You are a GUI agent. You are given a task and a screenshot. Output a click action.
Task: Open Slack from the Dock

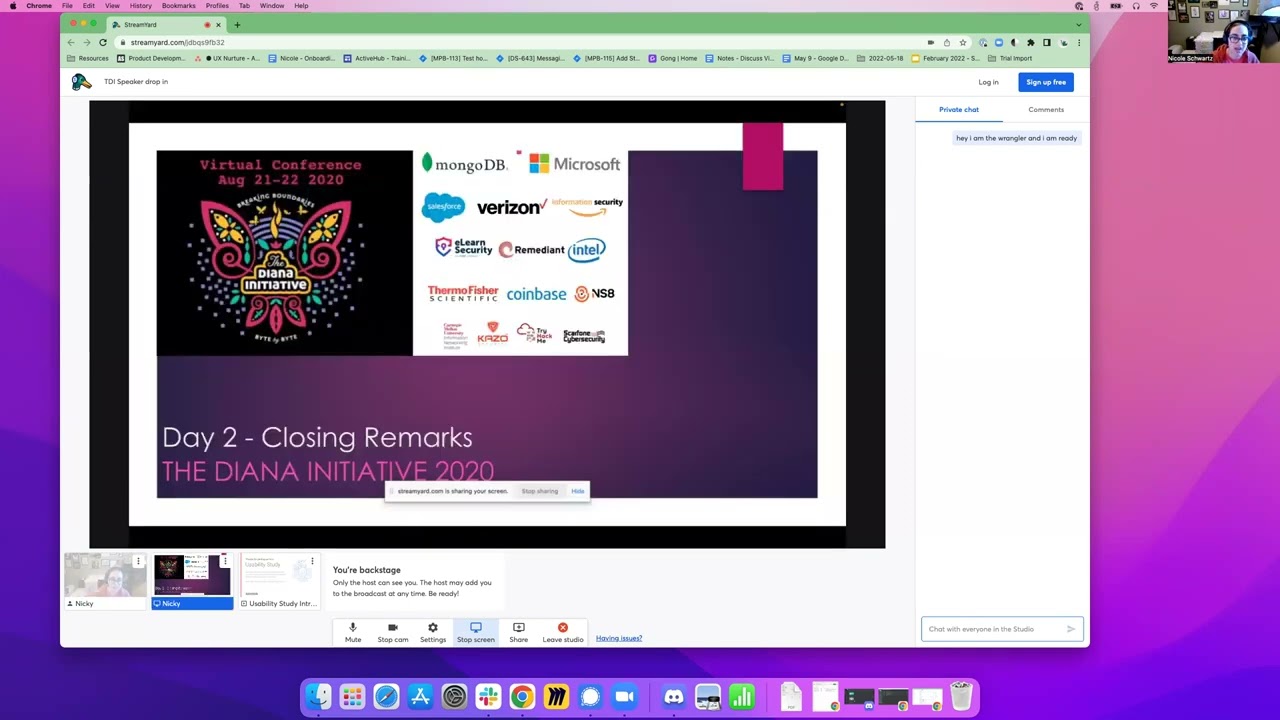coord(488,696)
